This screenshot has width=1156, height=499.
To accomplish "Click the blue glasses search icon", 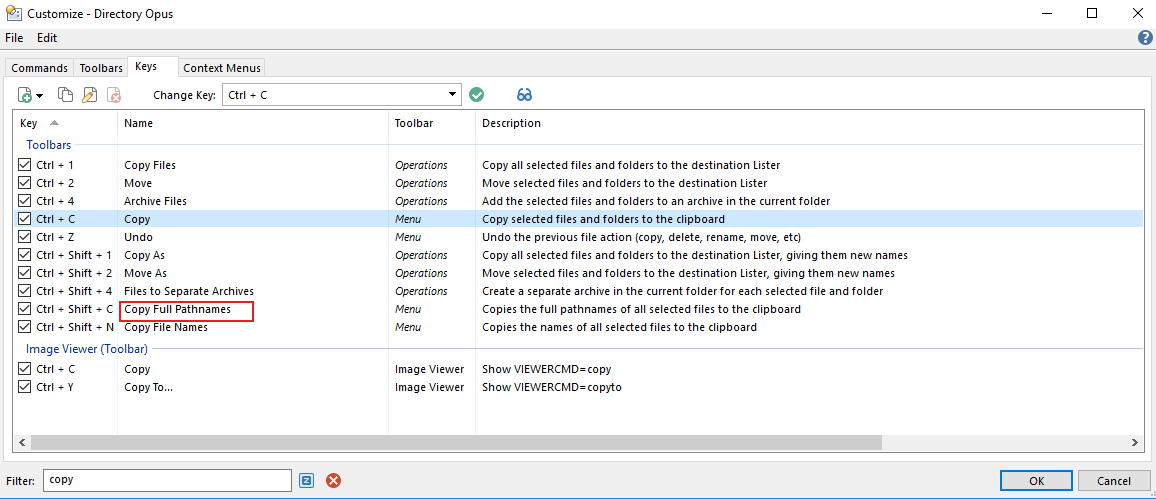I will [x=524, y=95].
